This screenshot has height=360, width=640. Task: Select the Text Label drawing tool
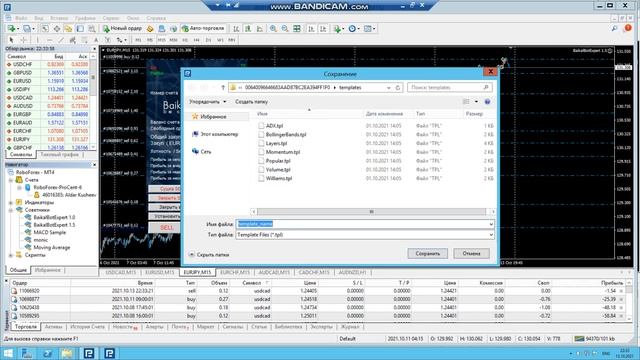pos(108,40)
